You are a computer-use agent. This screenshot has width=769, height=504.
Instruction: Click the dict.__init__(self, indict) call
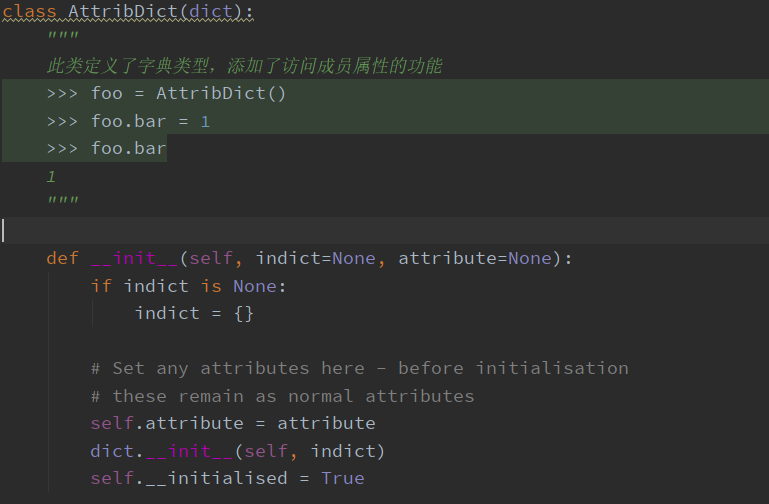237,451
